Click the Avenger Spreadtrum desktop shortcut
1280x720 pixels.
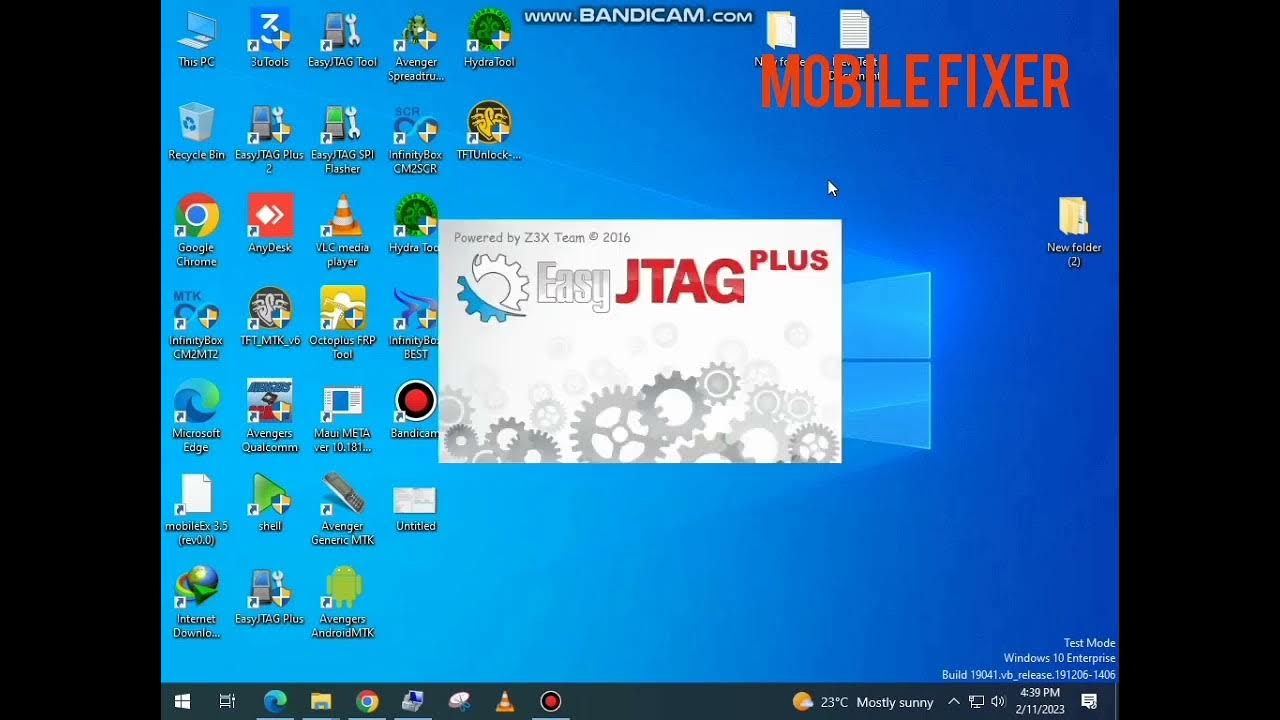coord(415,46)
